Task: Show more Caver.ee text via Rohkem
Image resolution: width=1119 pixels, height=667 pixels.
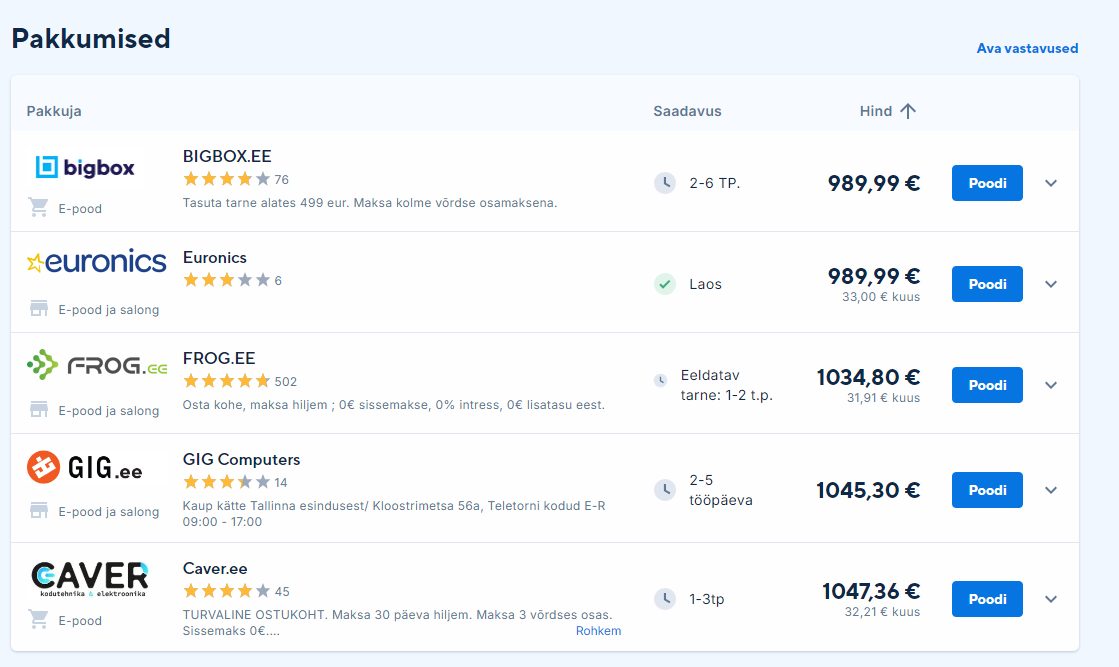Action: coord(598,631)
